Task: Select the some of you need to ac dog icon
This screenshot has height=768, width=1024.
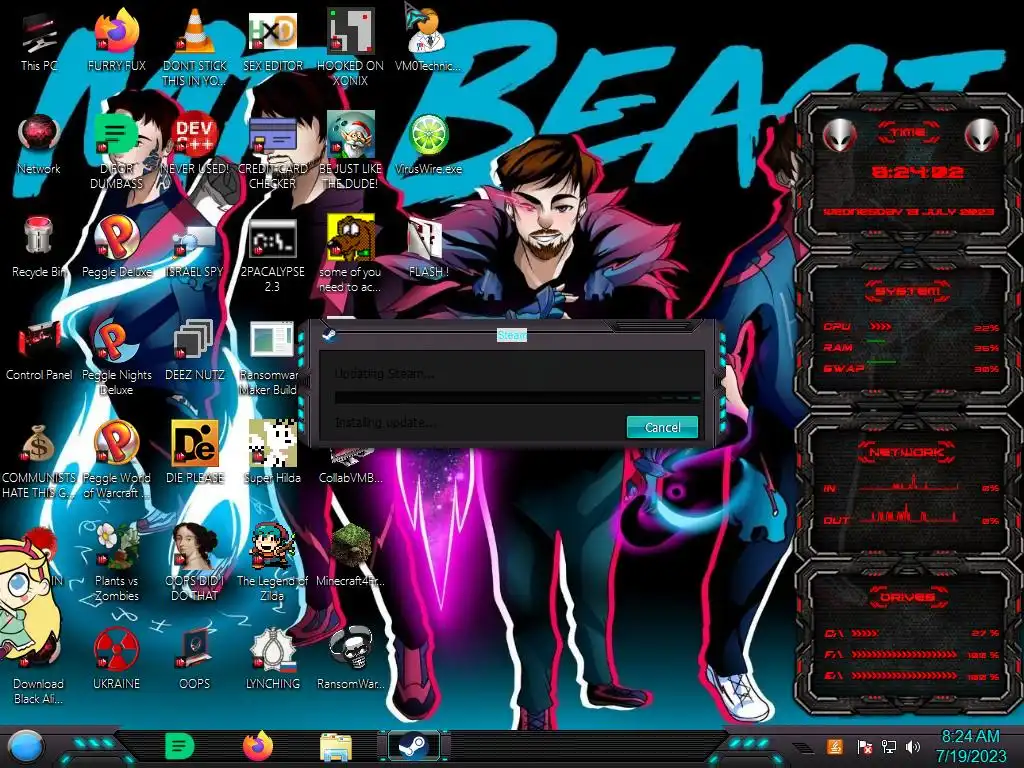Action: coord(350,255)
